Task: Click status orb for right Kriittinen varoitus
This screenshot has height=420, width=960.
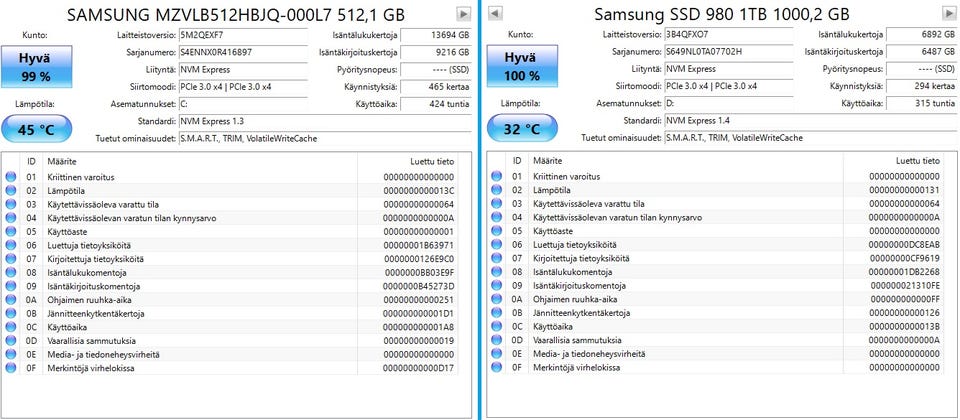Action: tap(497, 176)
